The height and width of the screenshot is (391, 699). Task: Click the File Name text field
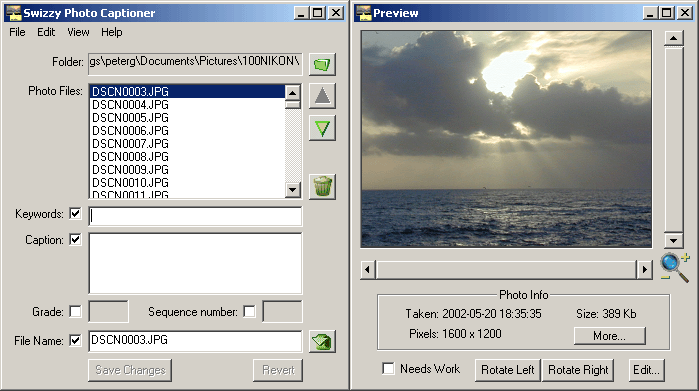(x=195, y=341)
